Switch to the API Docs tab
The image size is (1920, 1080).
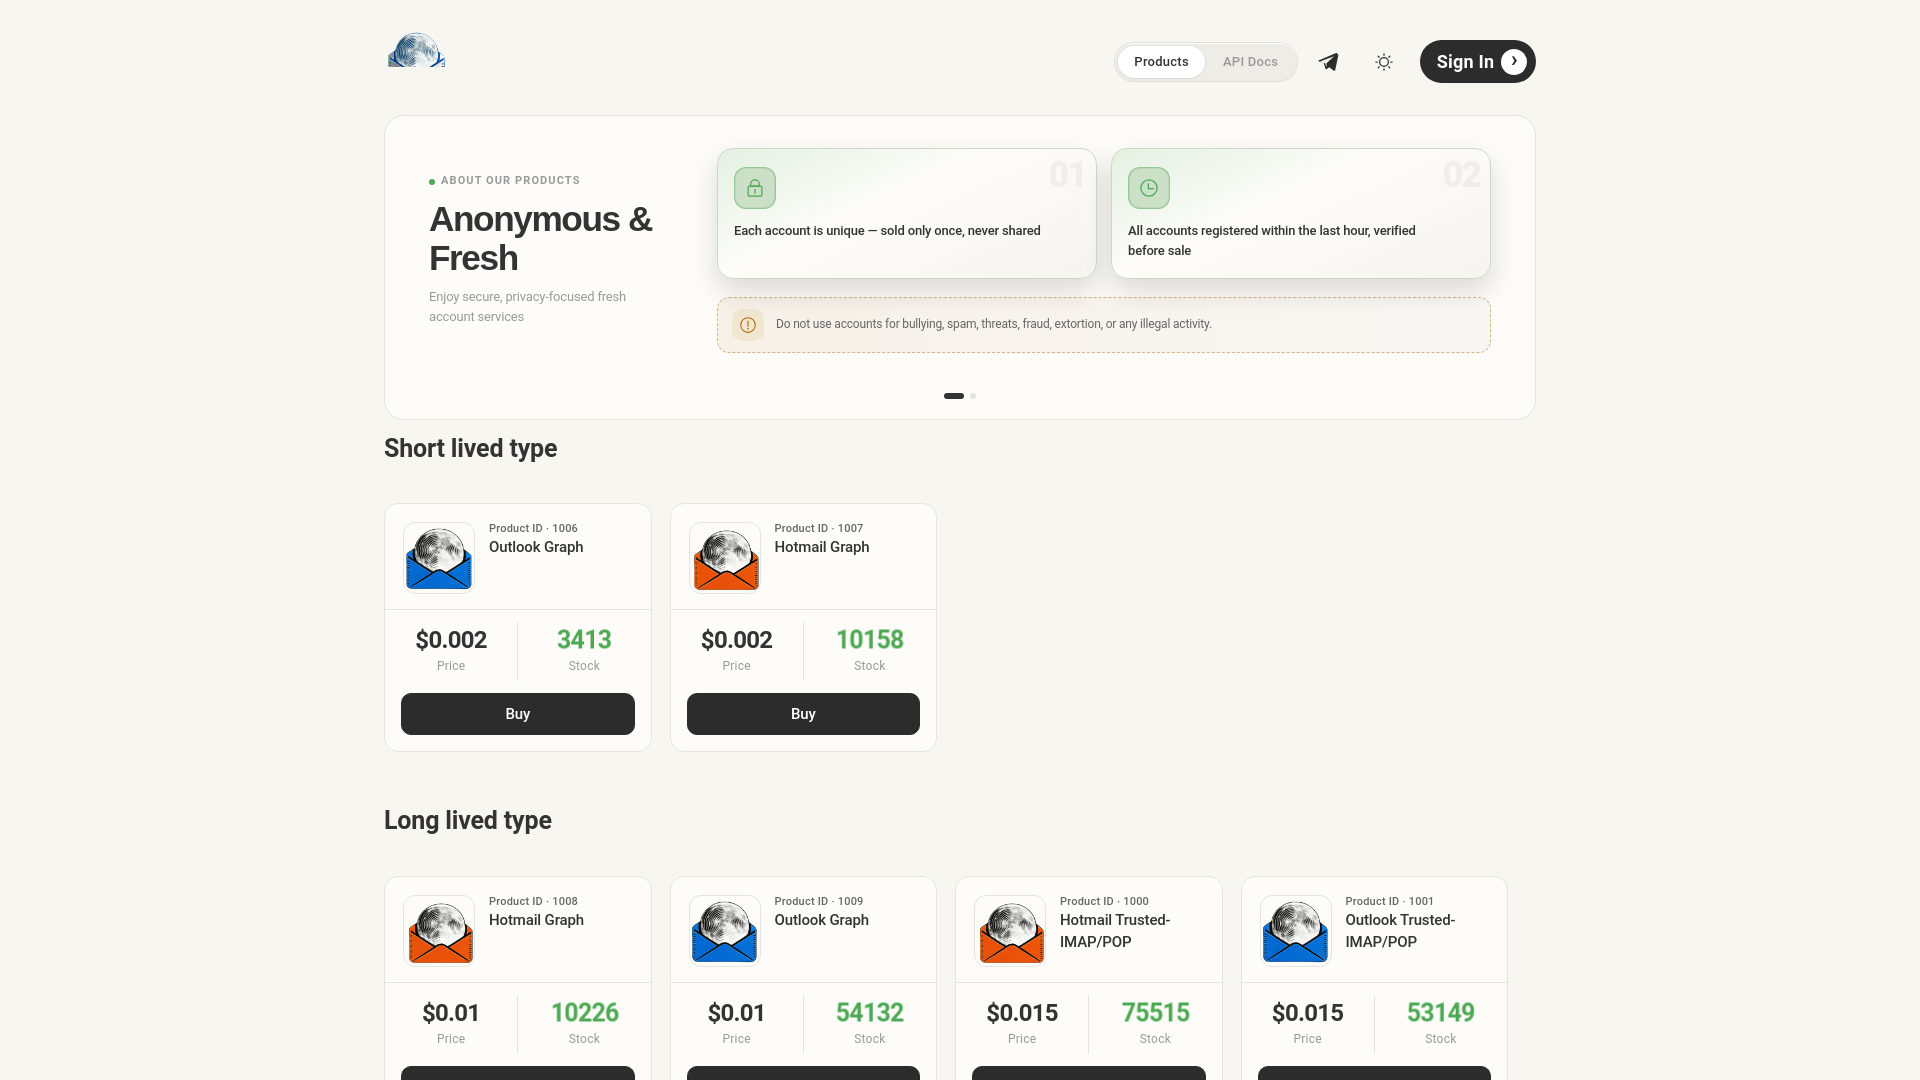point(1250,62)
